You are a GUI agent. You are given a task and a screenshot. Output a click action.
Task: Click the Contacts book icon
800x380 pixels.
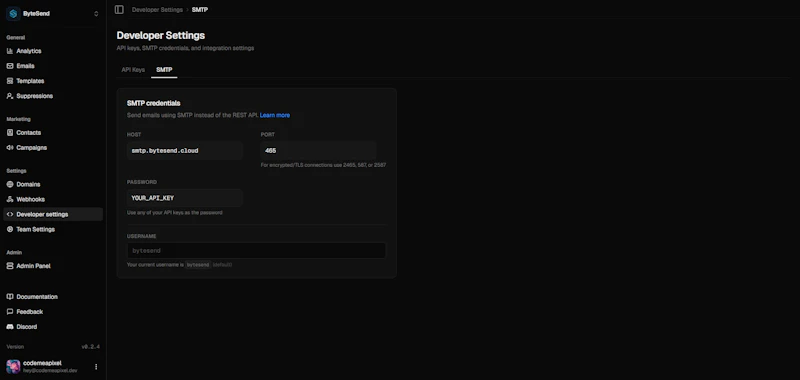10,133
